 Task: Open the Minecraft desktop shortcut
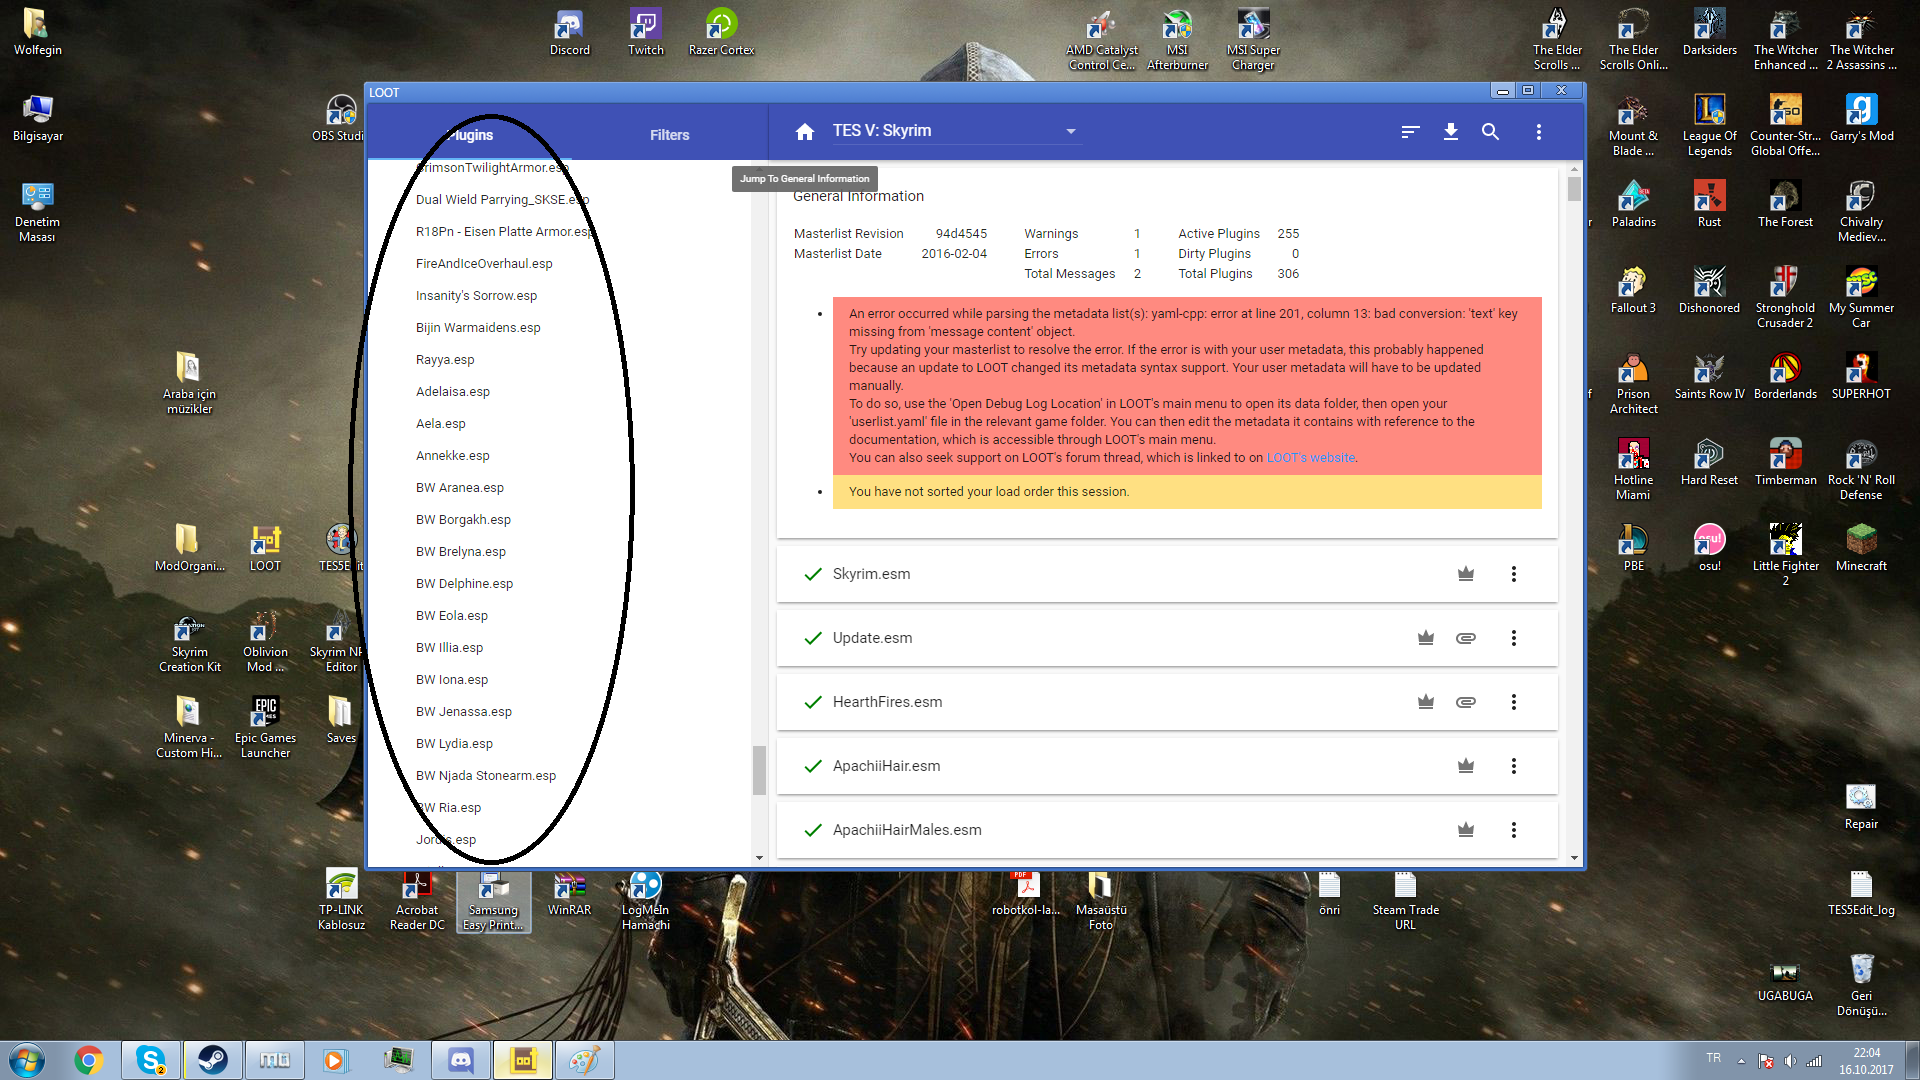(x=1861, y=546)
